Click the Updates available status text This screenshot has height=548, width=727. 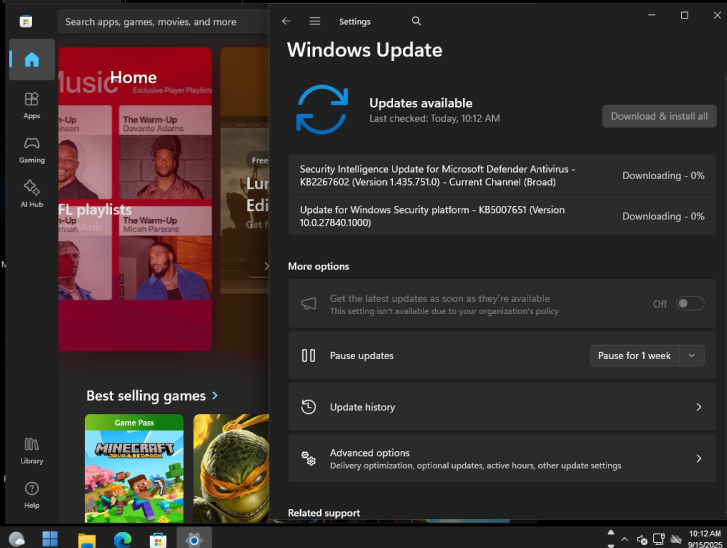click(421, 103)
